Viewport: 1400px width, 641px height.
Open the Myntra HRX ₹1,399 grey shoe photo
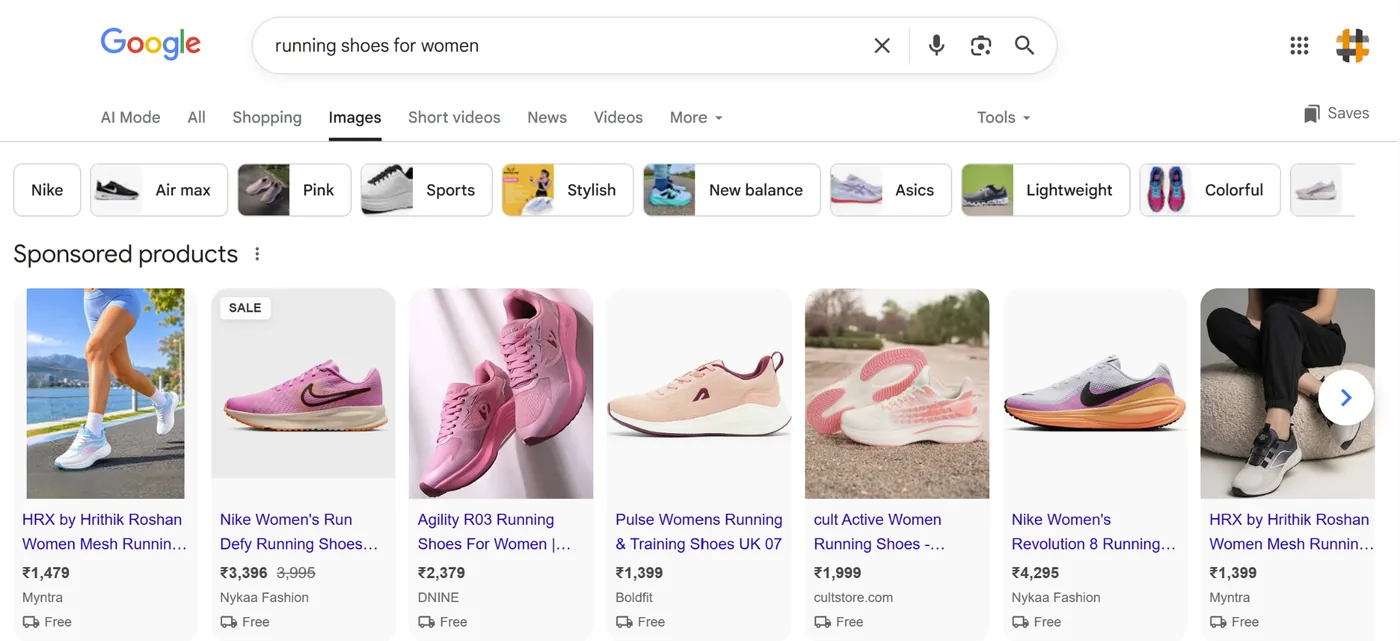tap(1288, 393)
